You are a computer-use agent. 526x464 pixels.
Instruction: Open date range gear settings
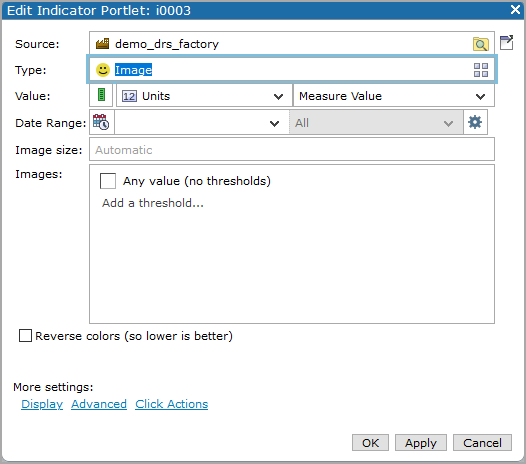pyautogui.click(x=475, y=122)
